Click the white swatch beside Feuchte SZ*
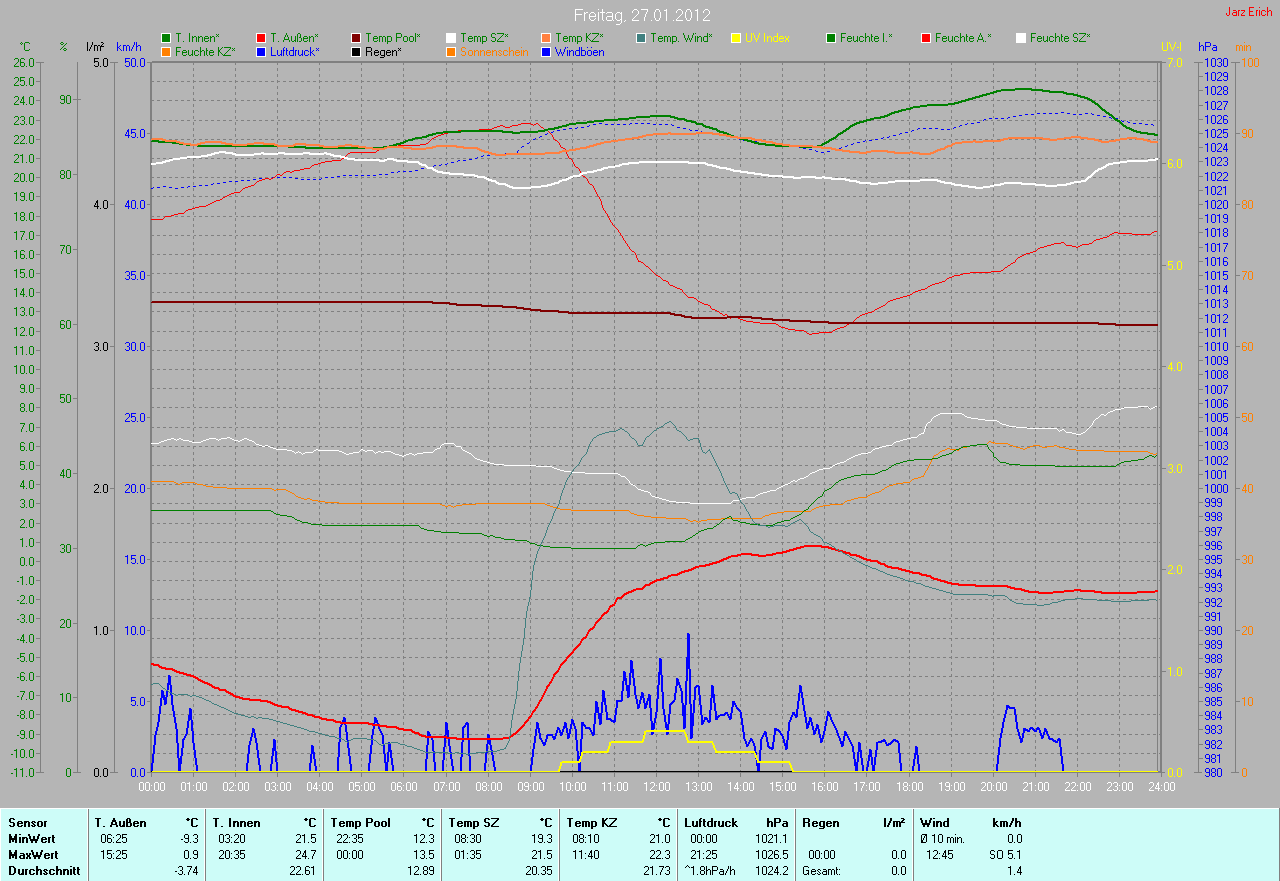Image resolution: width=1280 pixels, height=881 pixels. [x=1021, y=38]
